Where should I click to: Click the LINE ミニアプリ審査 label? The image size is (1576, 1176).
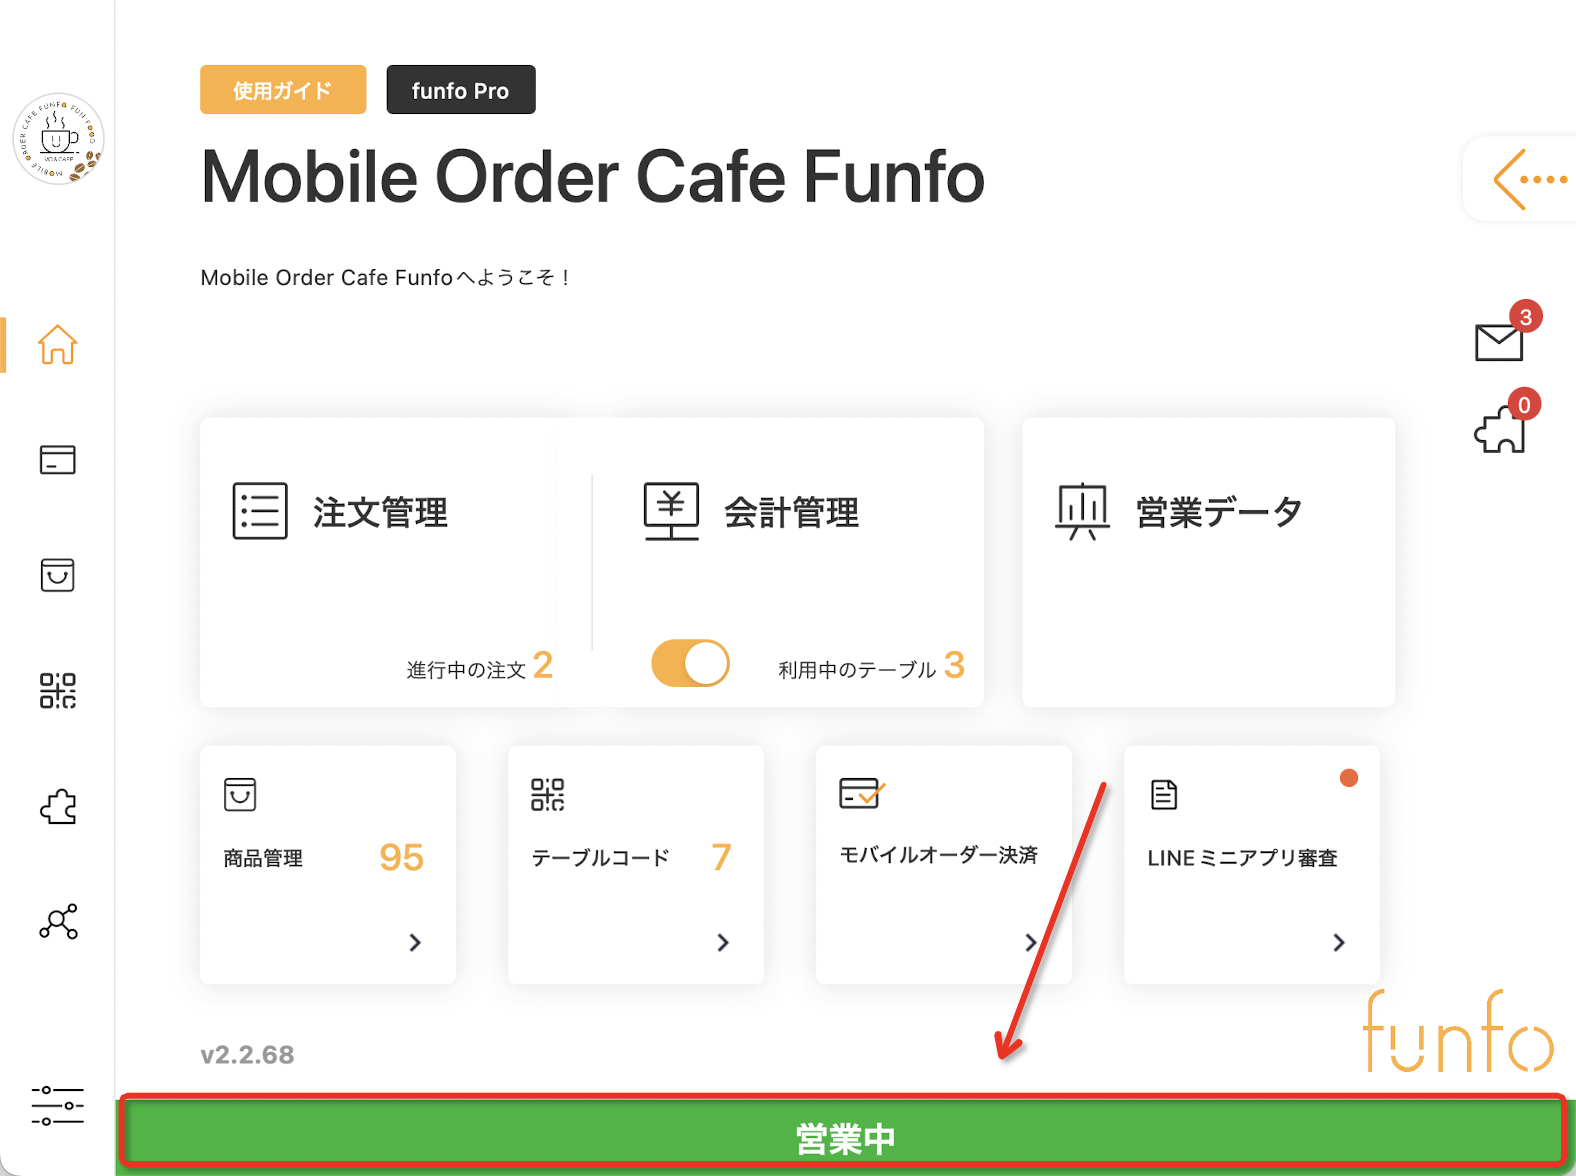coord(1242,858)
